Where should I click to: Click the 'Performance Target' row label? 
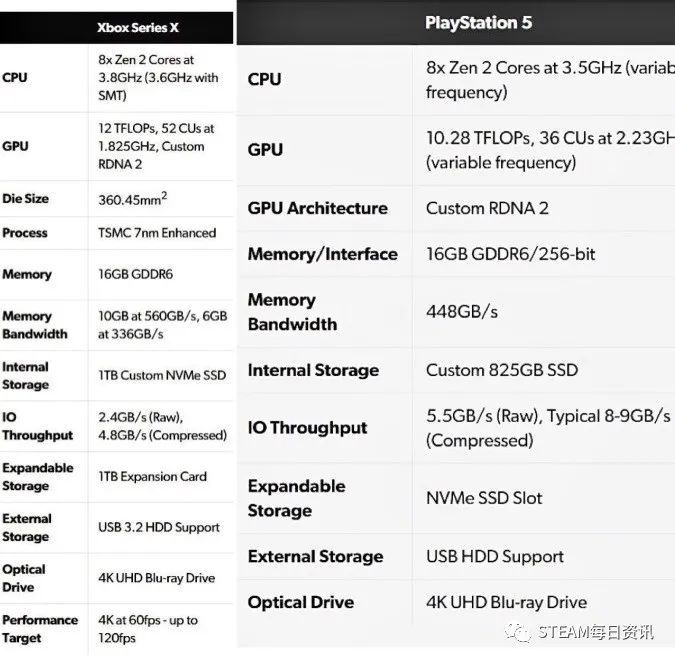click(40, 629)
